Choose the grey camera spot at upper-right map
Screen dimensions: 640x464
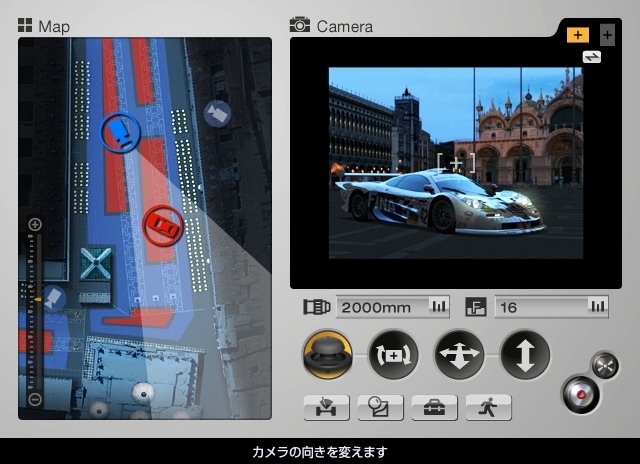(217, 113)
